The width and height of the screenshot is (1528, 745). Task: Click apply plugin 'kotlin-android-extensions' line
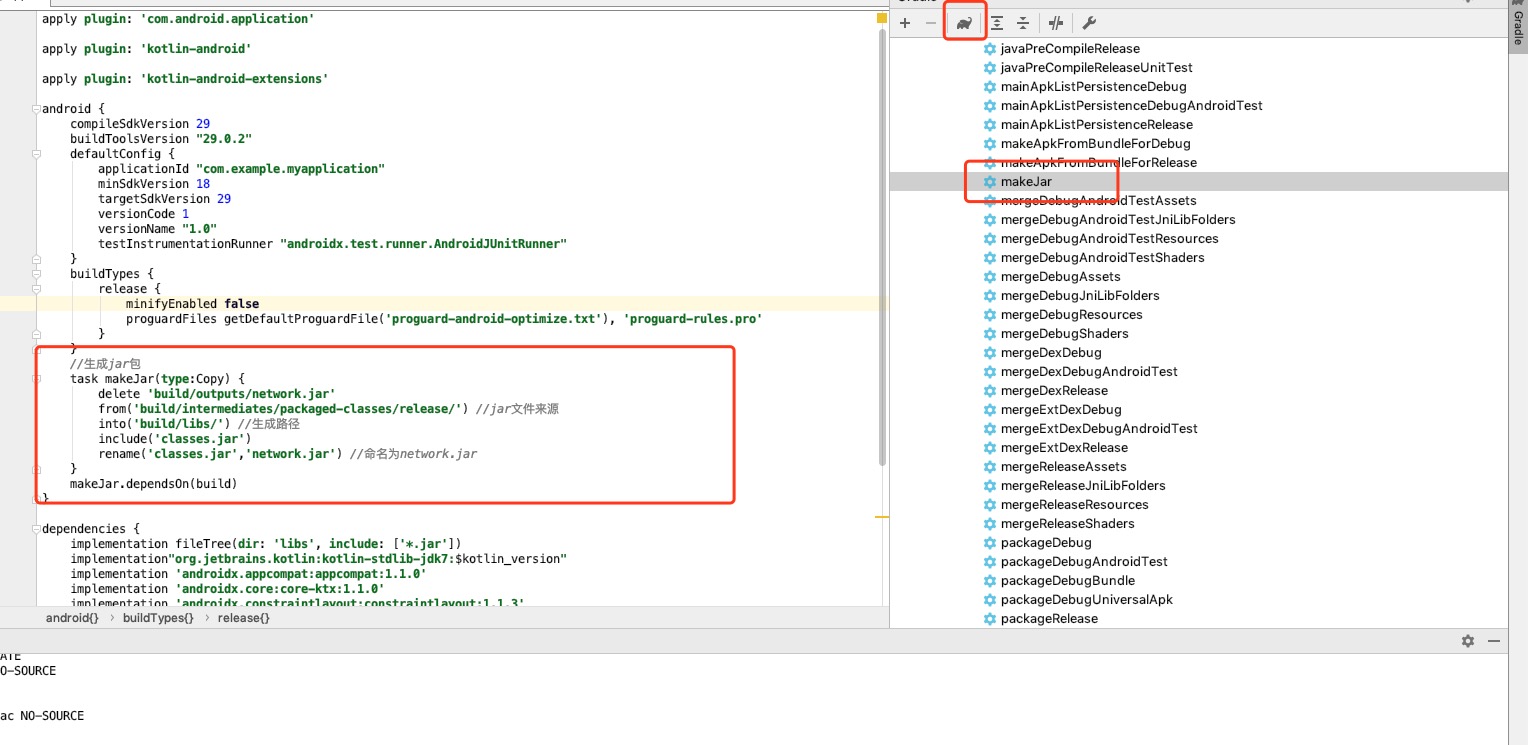185,78
